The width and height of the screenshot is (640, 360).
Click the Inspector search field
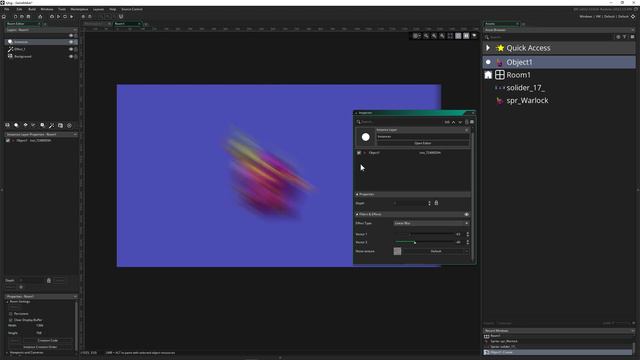(400, 122)
